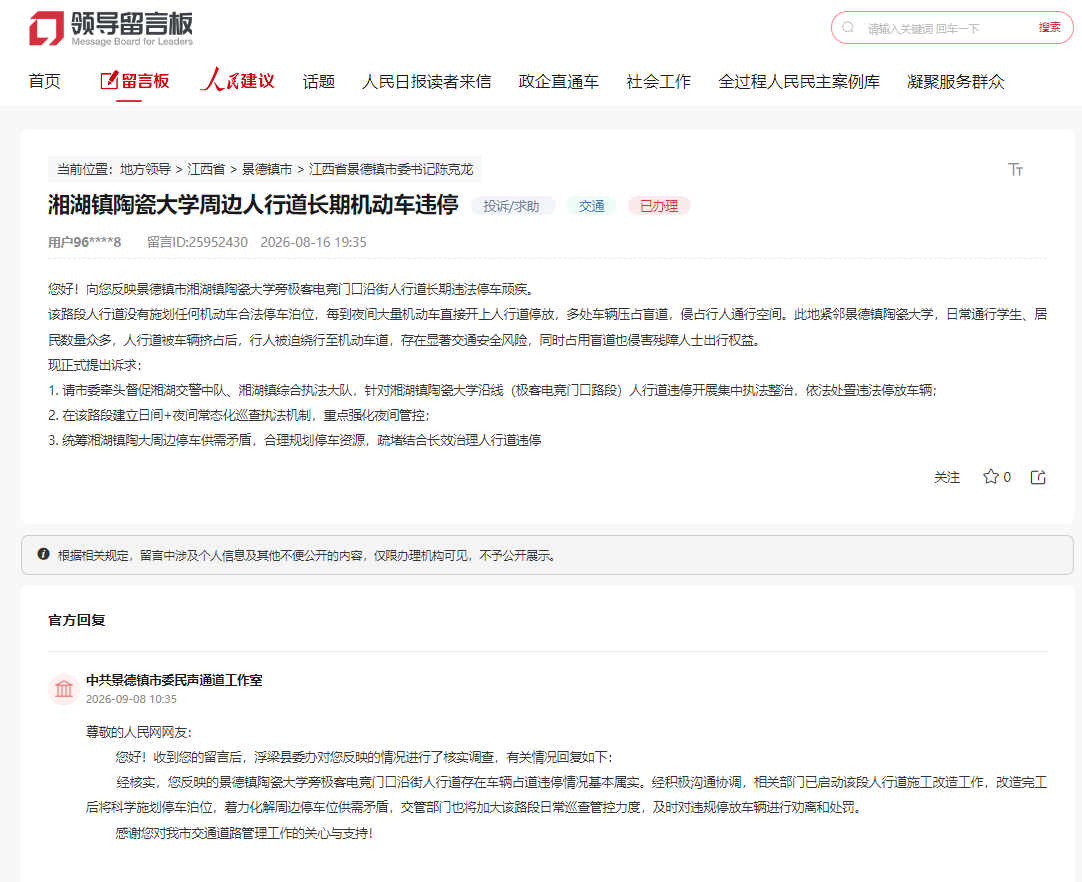Screen dimensions: 1082x882
Task: Open the 社会工作 nav item
Action: click(658, 81)
